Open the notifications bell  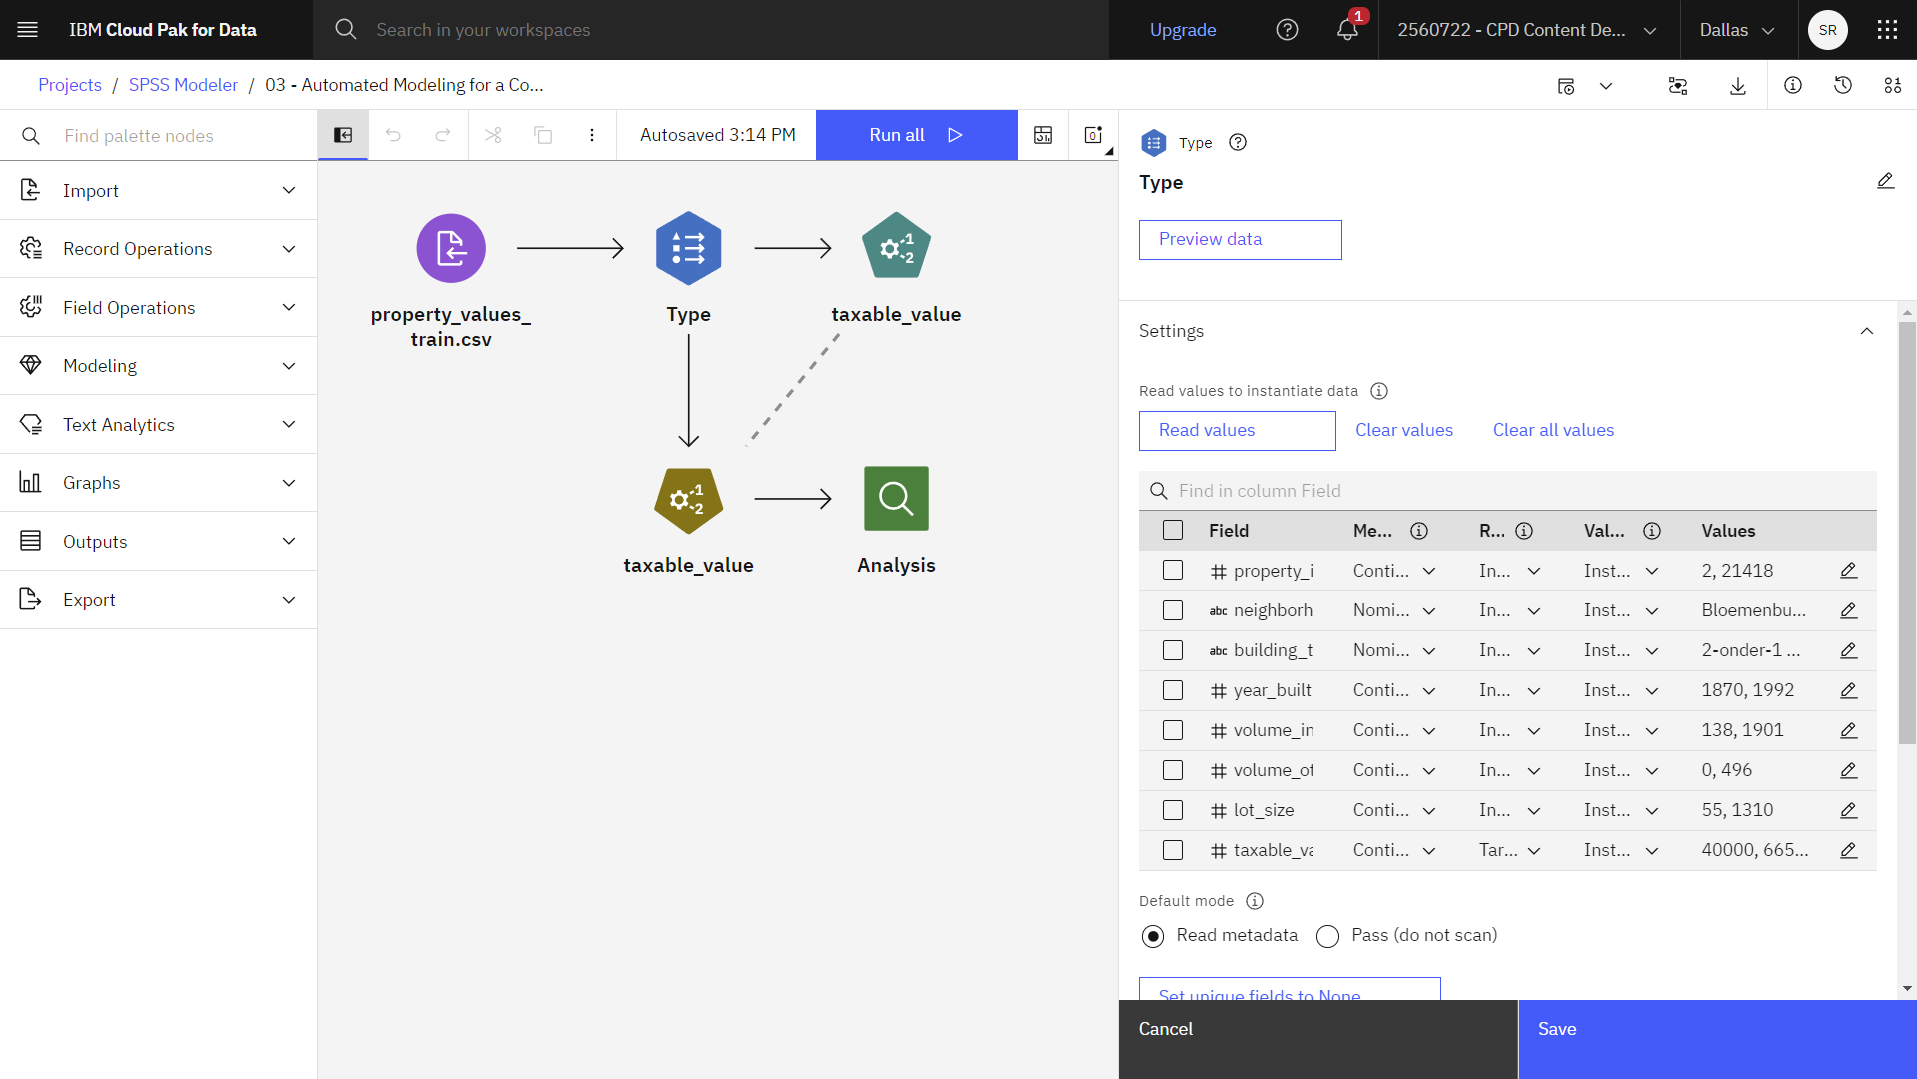[x=1347, y=30]
